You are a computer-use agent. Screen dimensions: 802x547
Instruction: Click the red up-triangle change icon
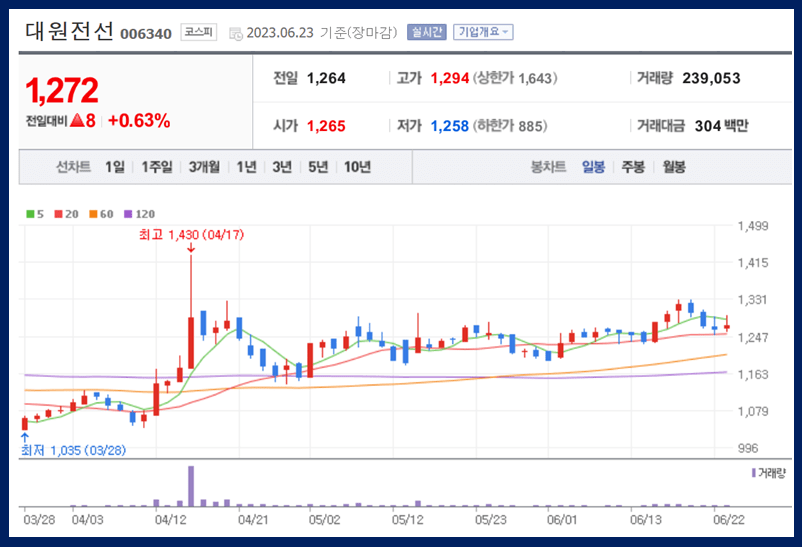pos(77,121)
